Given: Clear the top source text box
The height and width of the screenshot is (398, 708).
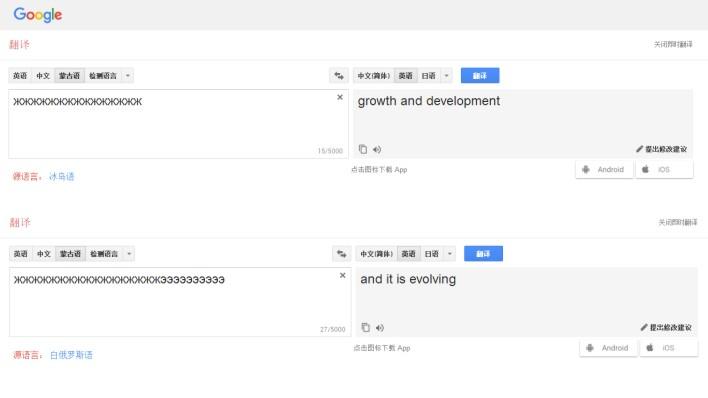Looking at the screenshot, I should point(340,97).
